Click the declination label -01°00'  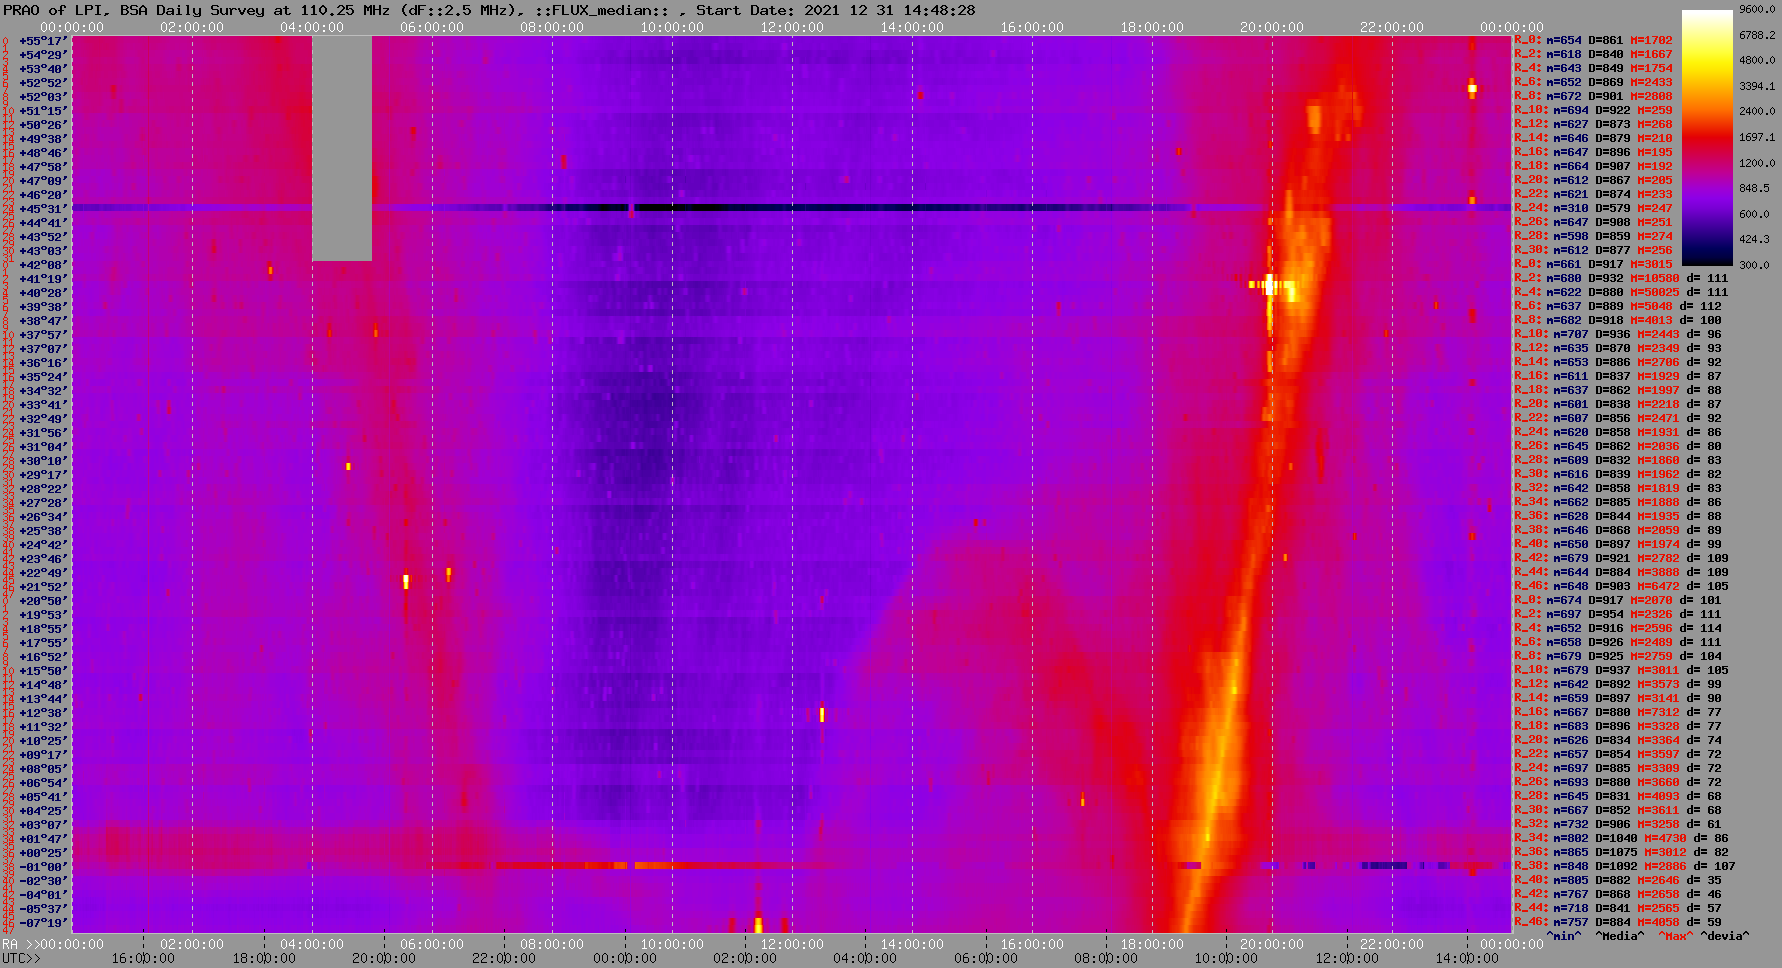pyautogui.click(x=42, y=867)
